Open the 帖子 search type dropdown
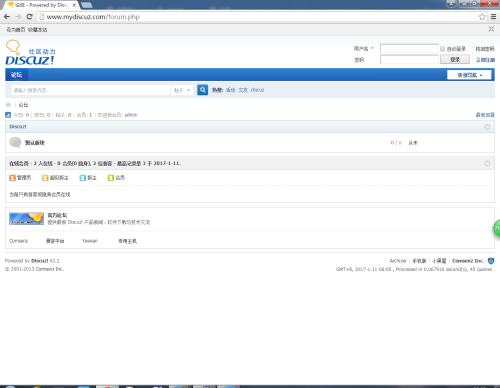 182,90
